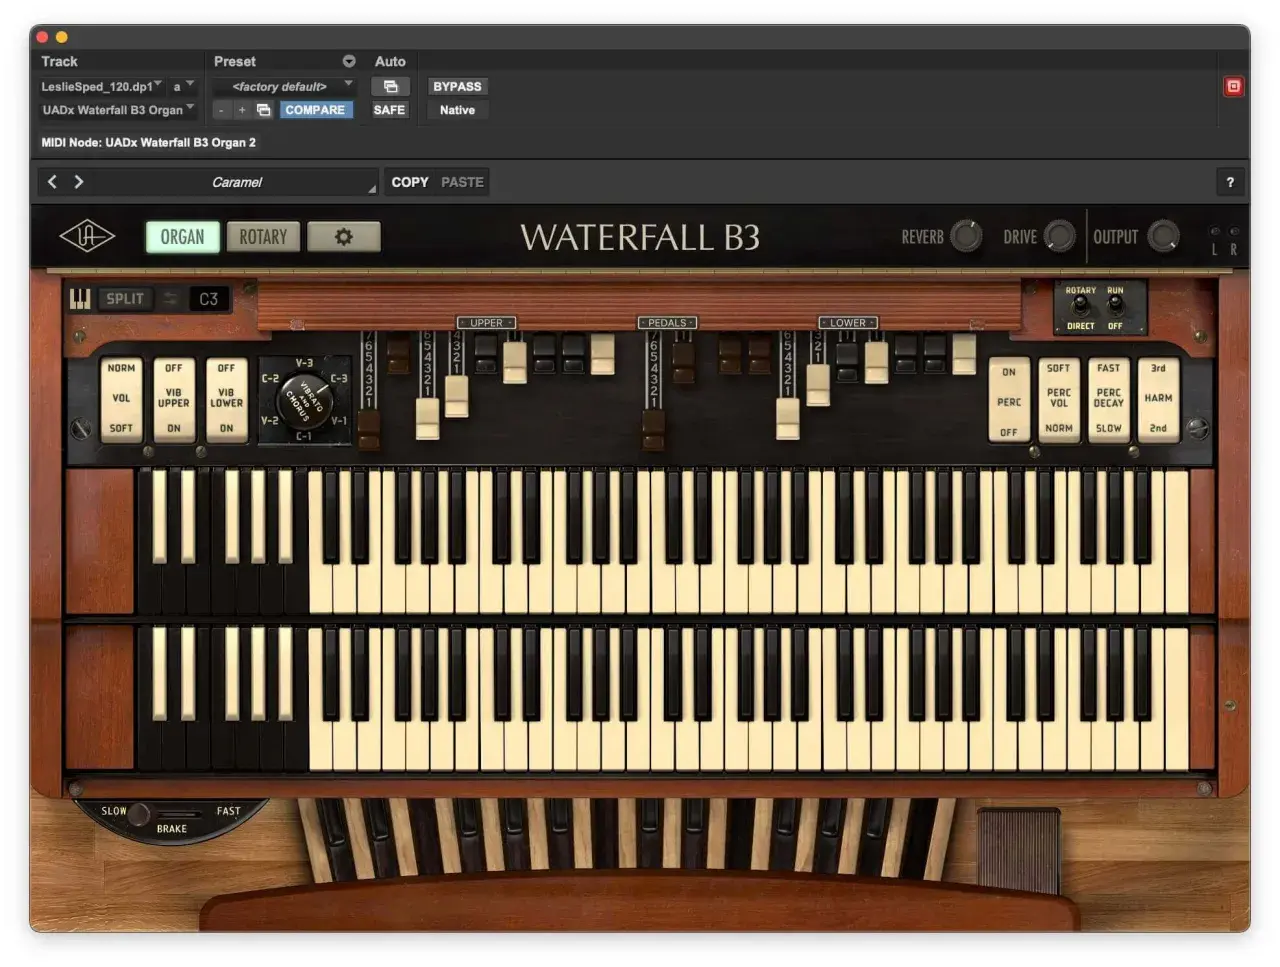The width and height of the screenshot is (1280, 967).
Task: Click the Native format button
Action: [457, 110]
